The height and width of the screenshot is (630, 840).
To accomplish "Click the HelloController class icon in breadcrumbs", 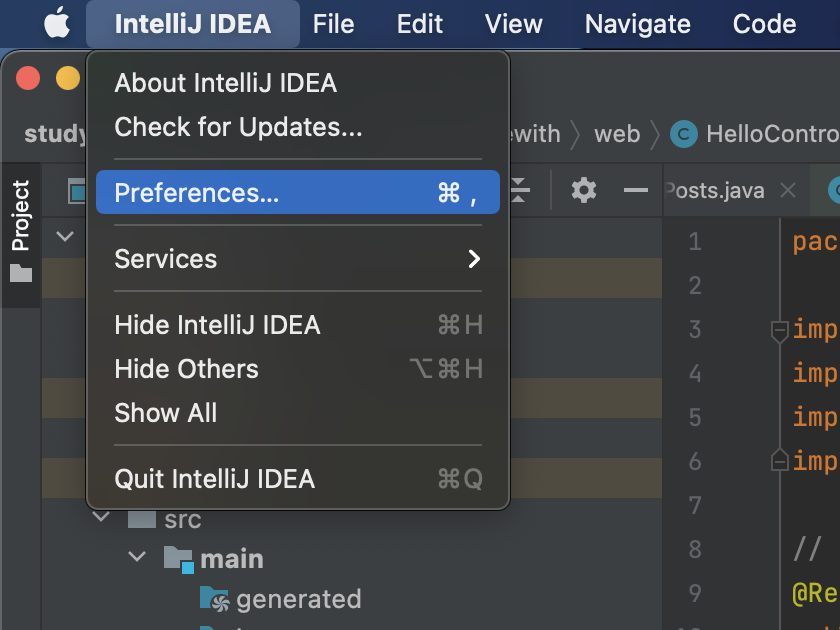I will pos(682,133).
